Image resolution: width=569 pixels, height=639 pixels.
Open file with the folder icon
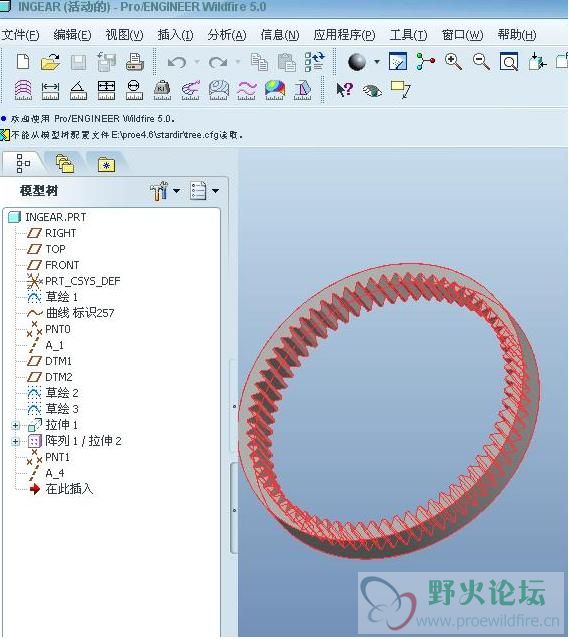coord(51,62)
